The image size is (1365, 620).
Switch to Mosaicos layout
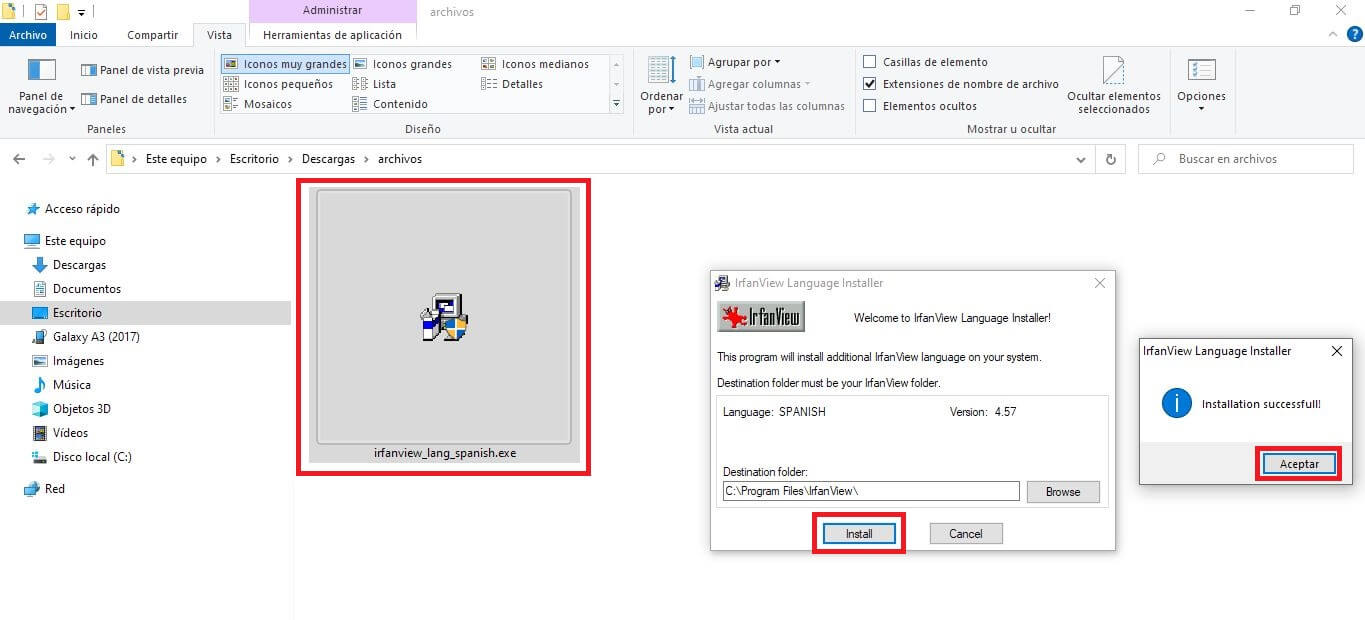[258, 104]
